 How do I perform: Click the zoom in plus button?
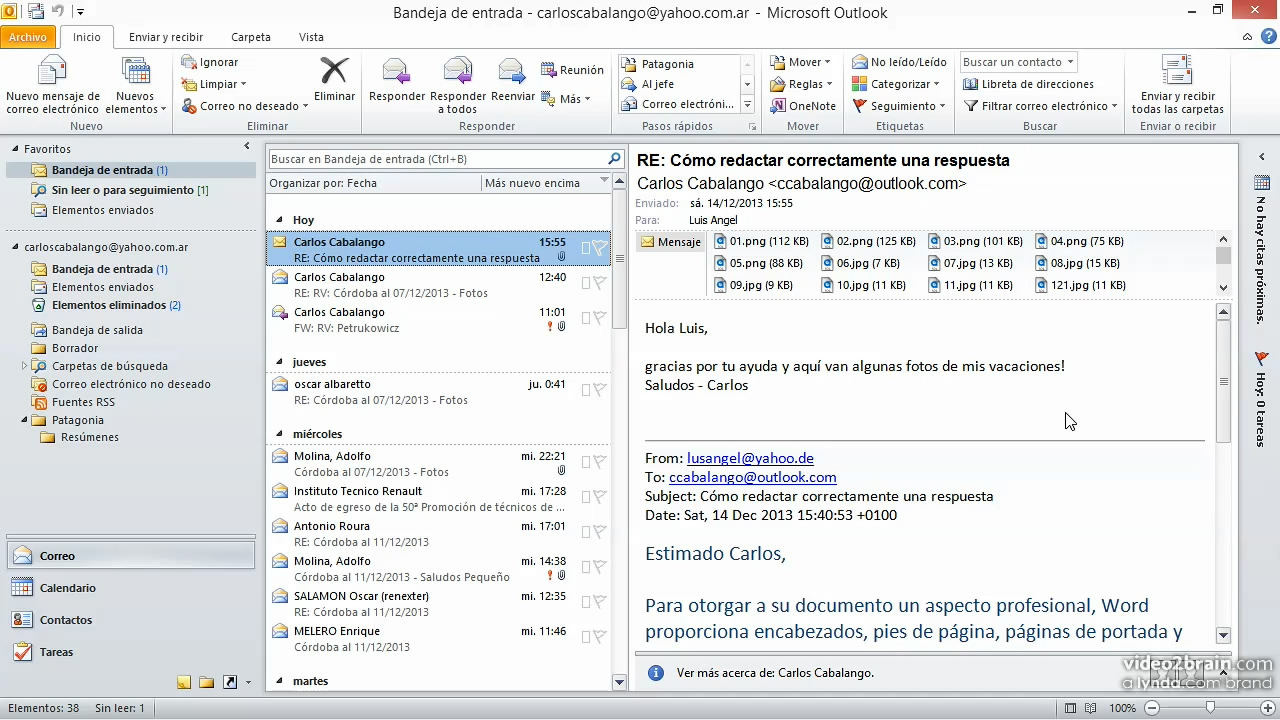1268,708
